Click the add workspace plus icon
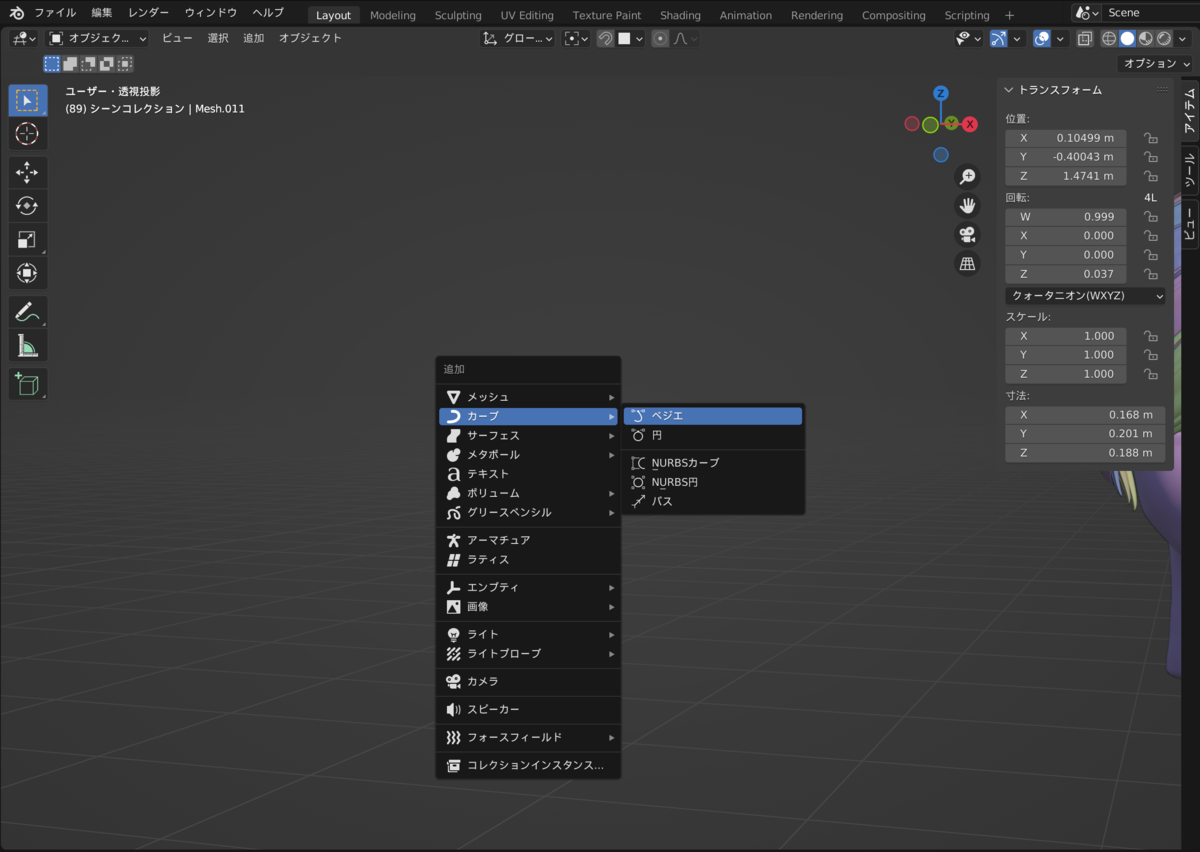This screenshot has height=852, width=1200. tap(1009, 15)
